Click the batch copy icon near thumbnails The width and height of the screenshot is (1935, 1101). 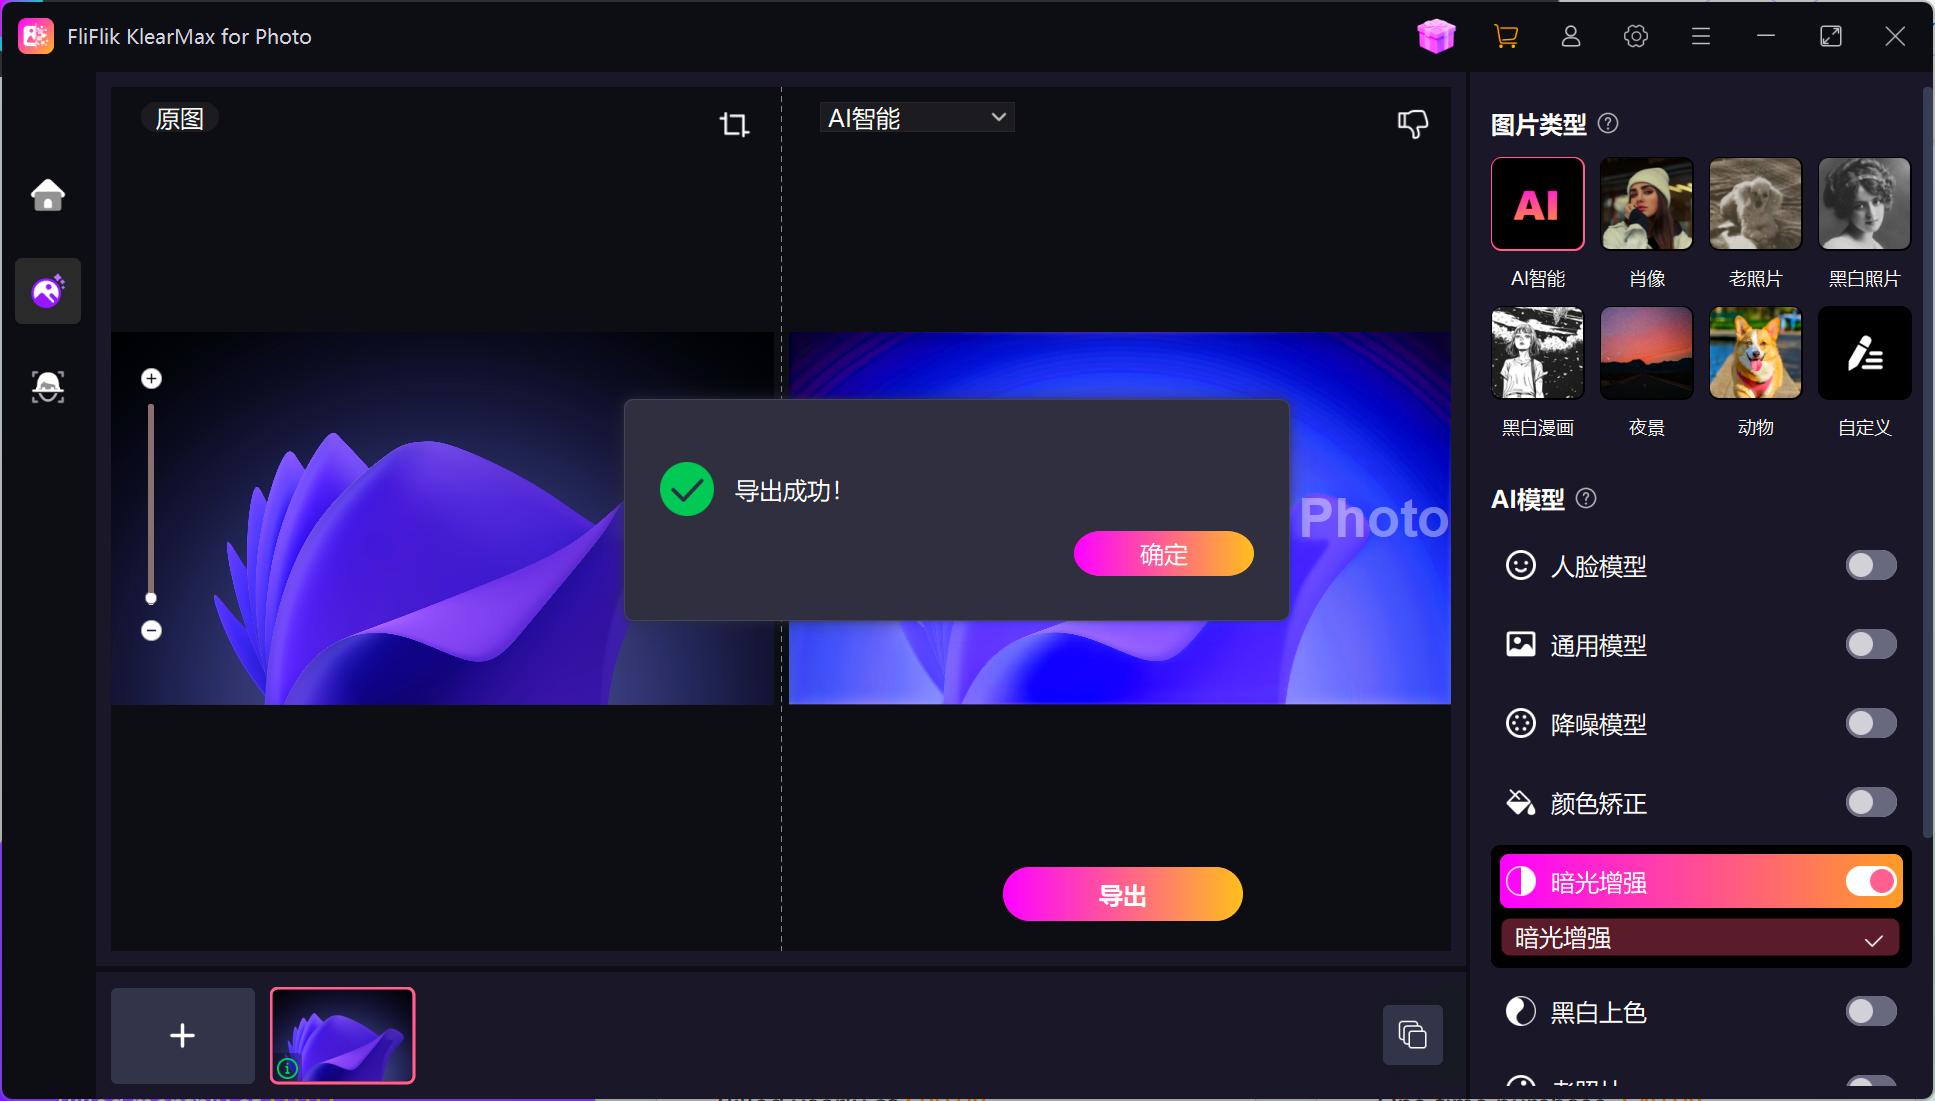coord(1412,1034)
